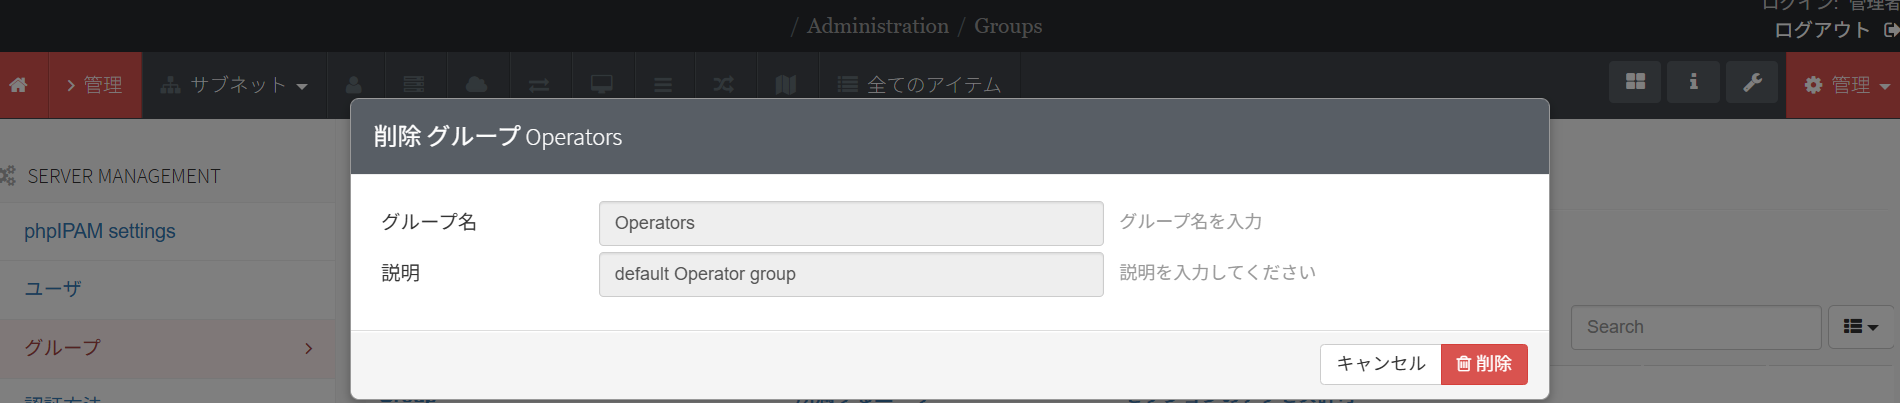Go to the home dashboard icon
Image resolution: width=1900 pixels, height=403 pixels.
[18, 85]
